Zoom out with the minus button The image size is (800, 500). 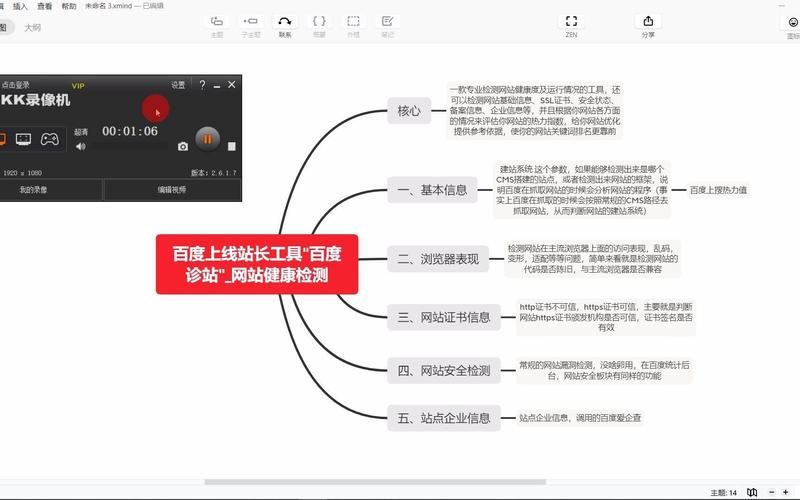[x=771, y=492]
